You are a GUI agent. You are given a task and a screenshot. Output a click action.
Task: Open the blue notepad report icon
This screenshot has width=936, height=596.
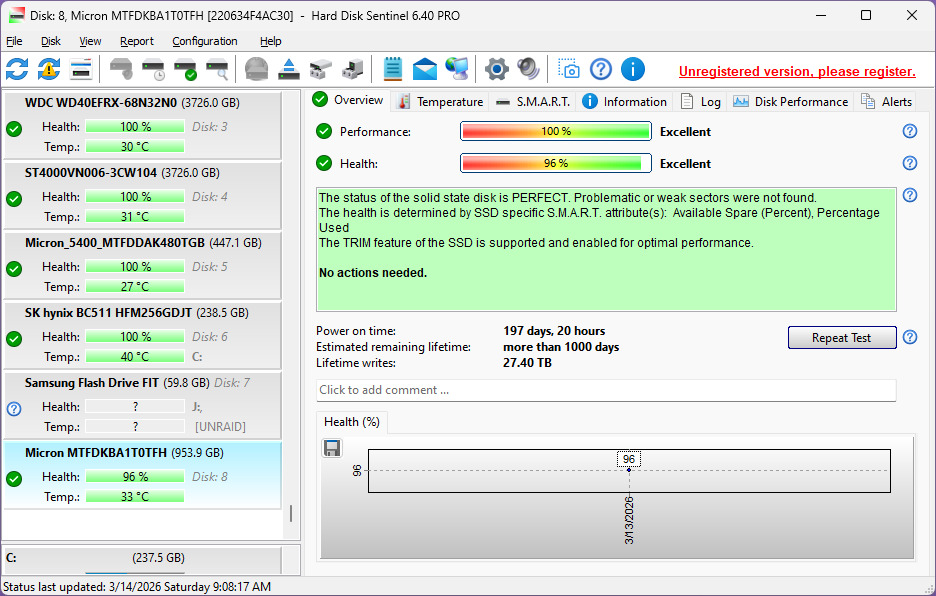(x=392, y=69)
